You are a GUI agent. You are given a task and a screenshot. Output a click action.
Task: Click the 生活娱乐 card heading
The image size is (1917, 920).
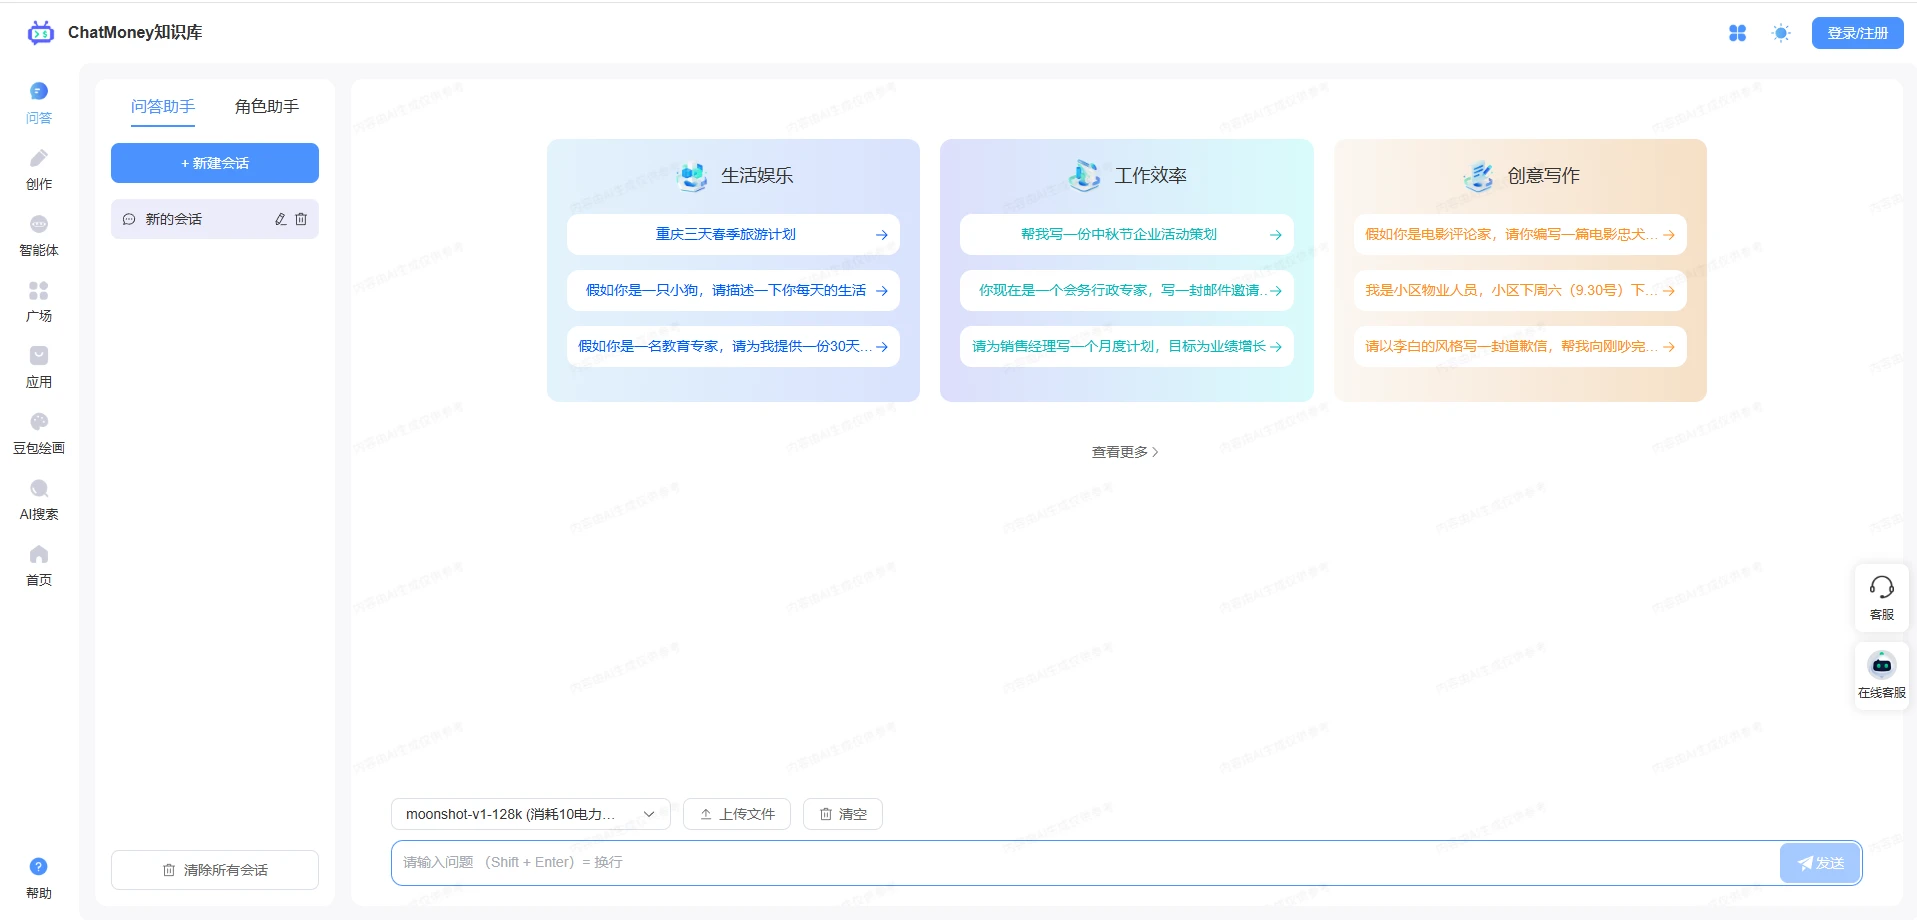tap(757, 176)
